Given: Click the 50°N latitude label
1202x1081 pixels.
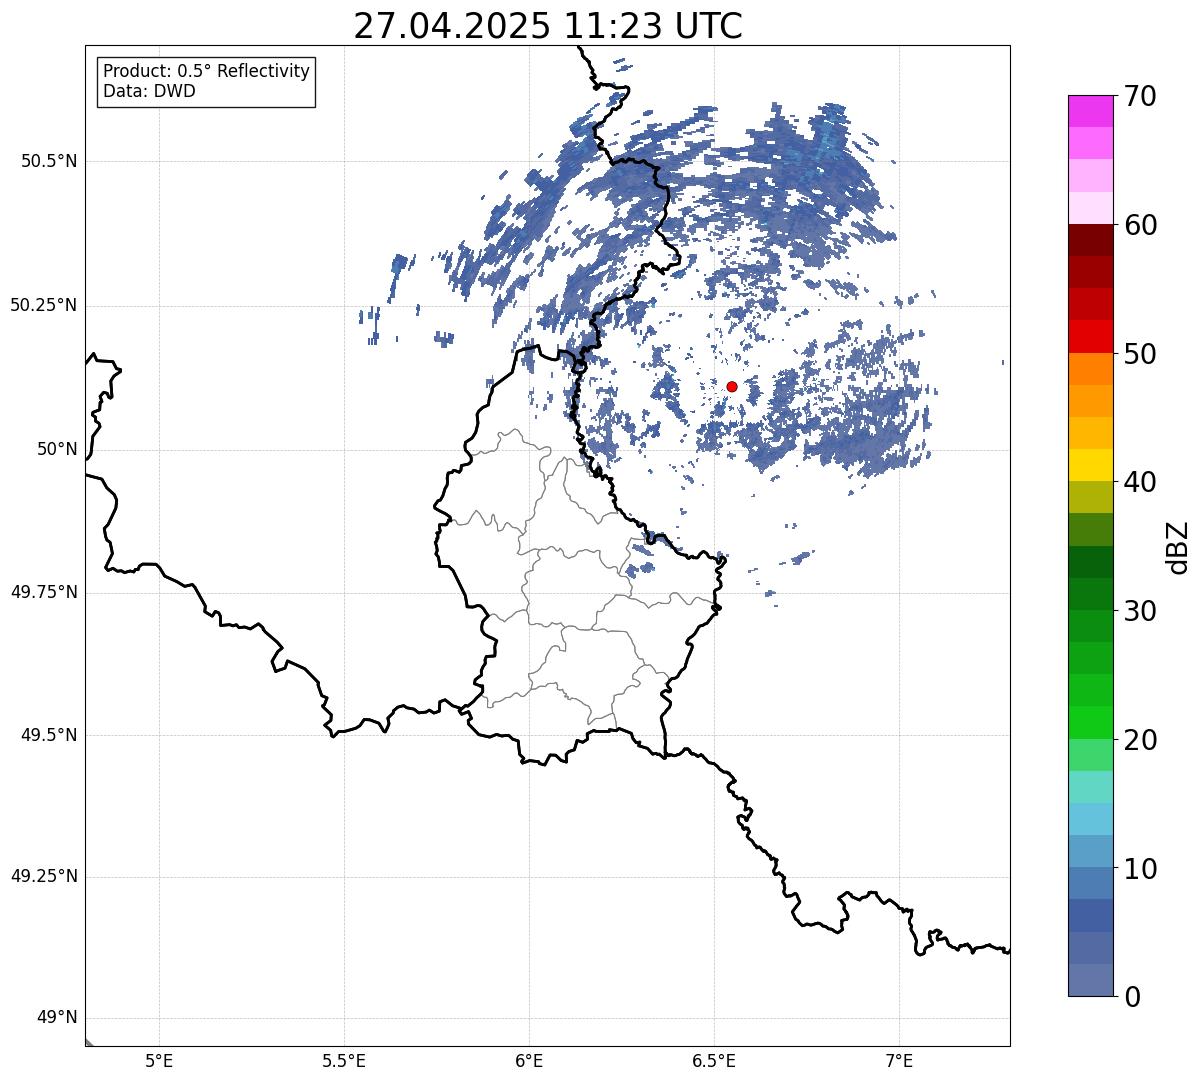Looking at the screenshot, I should [x=57, y=449].
